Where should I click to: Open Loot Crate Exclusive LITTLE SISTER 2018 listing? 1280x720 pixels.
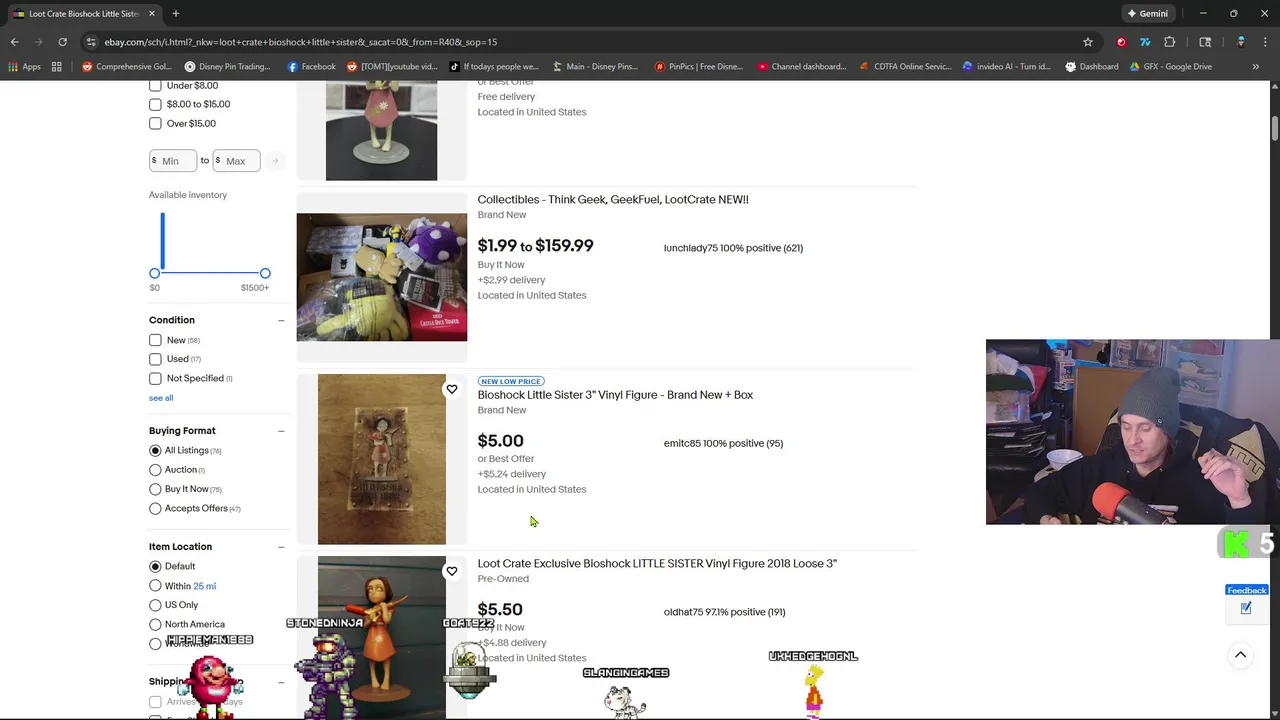click(x=657, y=564)
